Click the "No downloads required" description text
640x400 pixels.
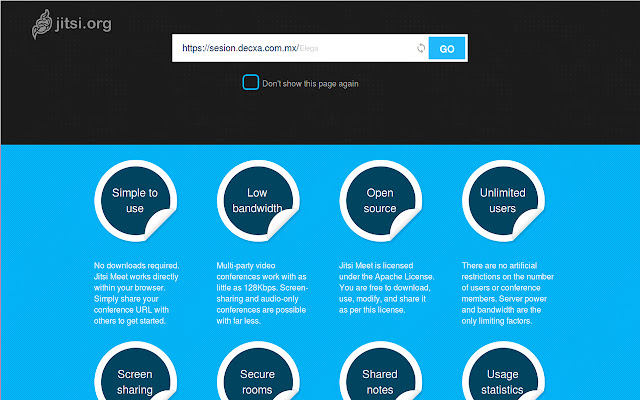(136, 293)
